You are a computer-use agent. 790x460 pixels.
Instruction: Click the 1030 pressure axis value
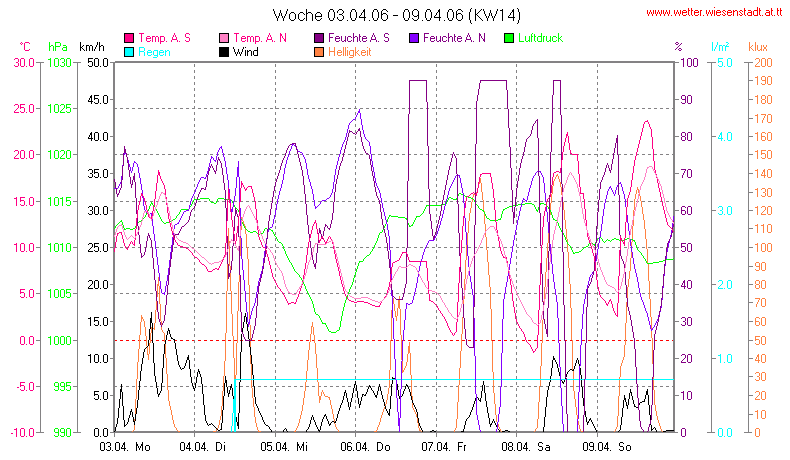pyautogui.click(x=59, y=63)
